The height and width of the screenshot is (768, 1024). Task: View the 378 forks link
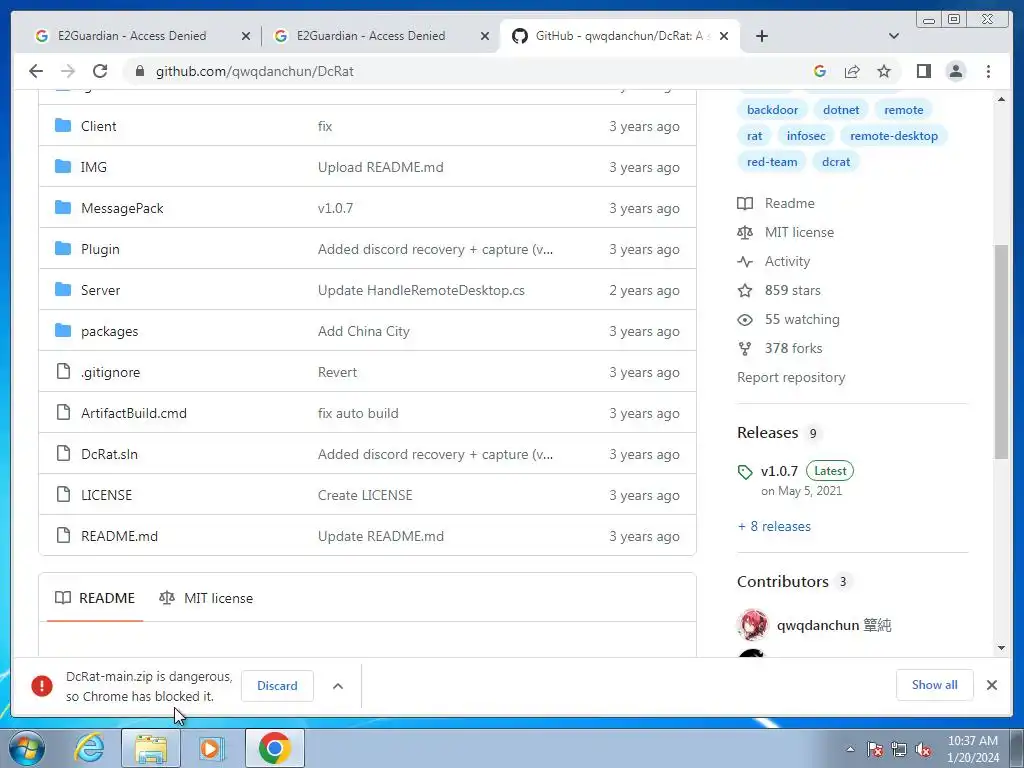pos(780,348)
